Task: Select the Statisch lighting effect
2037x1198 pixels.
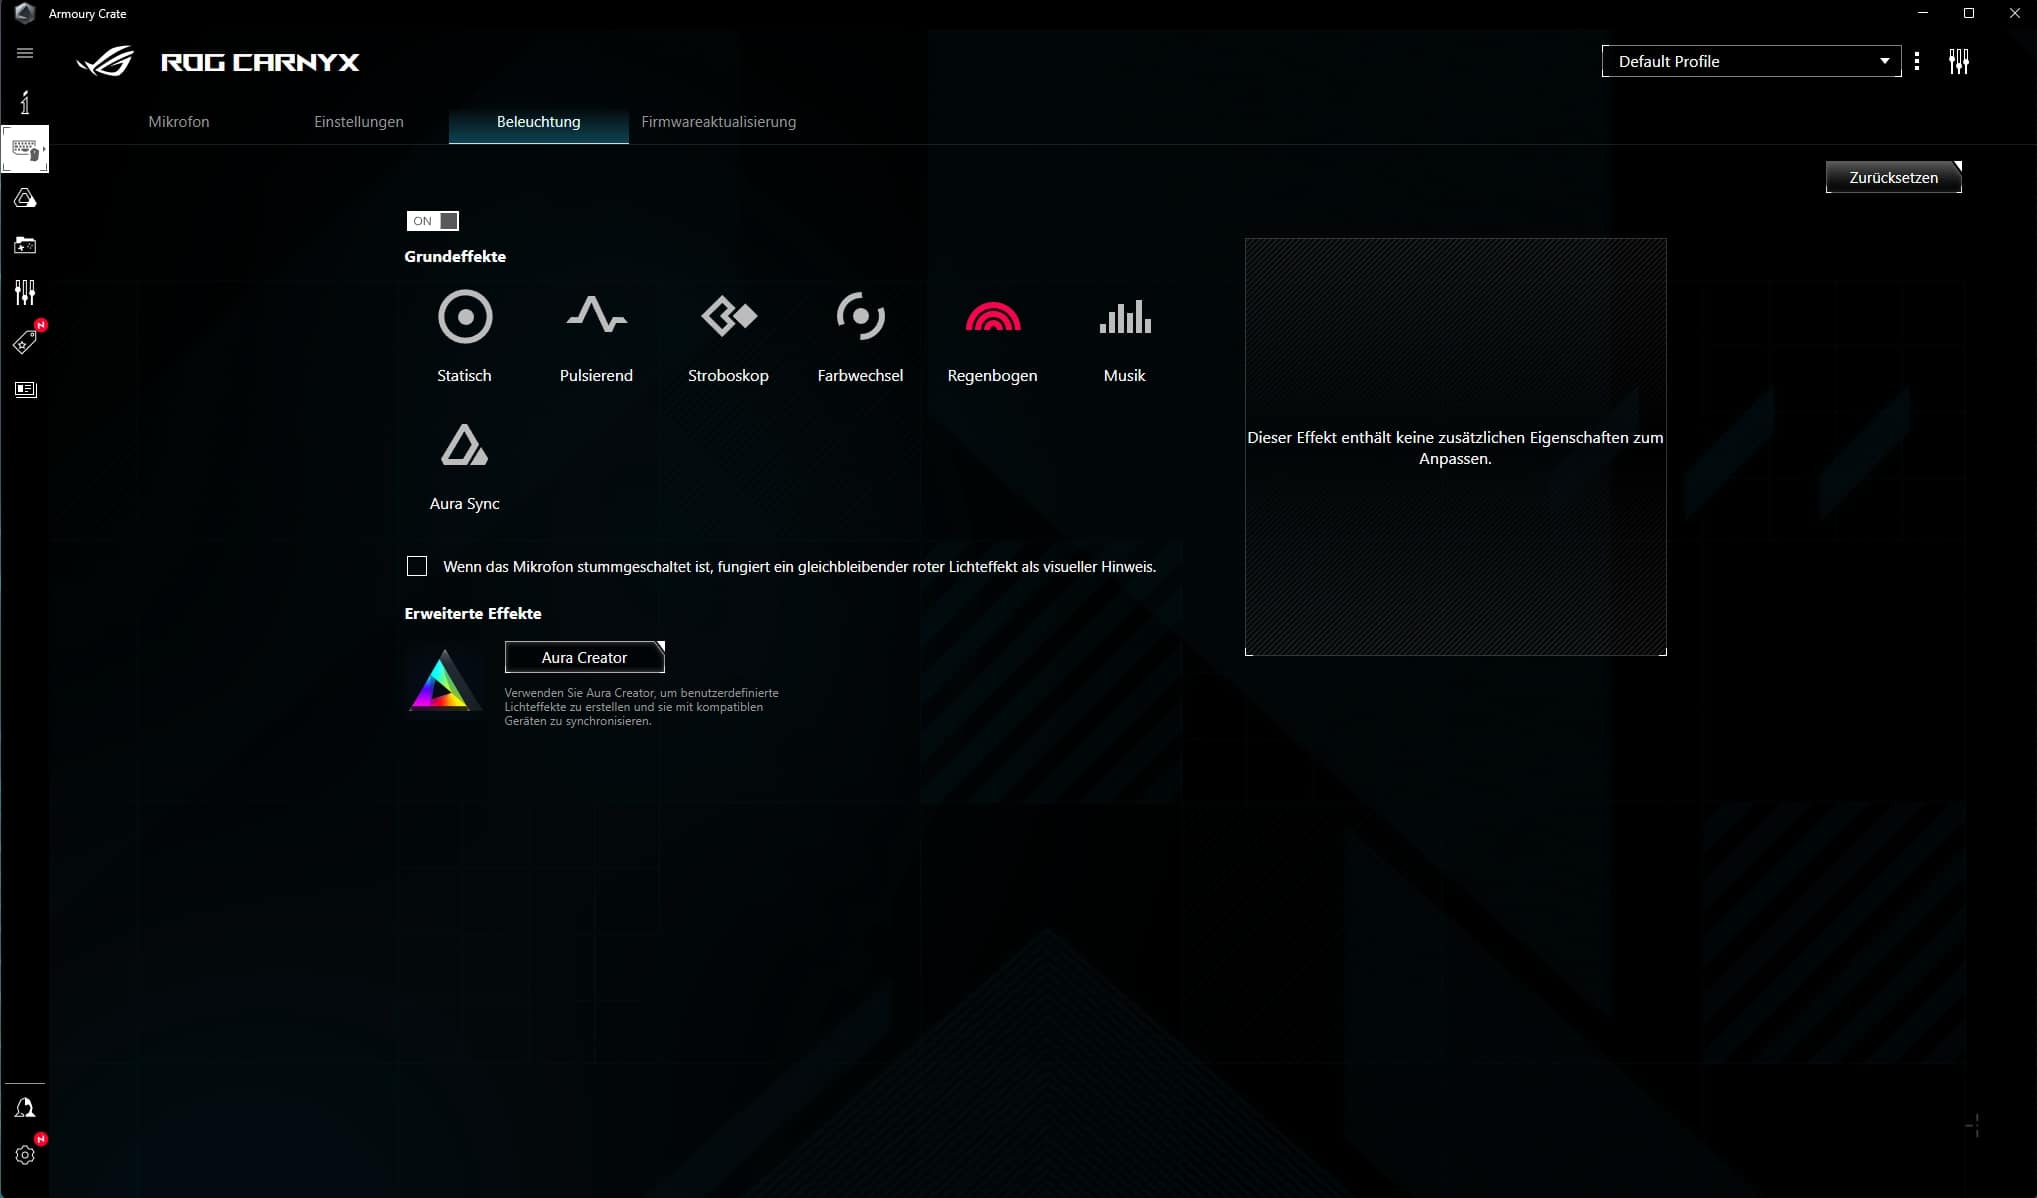Action: tap(465, 317)
